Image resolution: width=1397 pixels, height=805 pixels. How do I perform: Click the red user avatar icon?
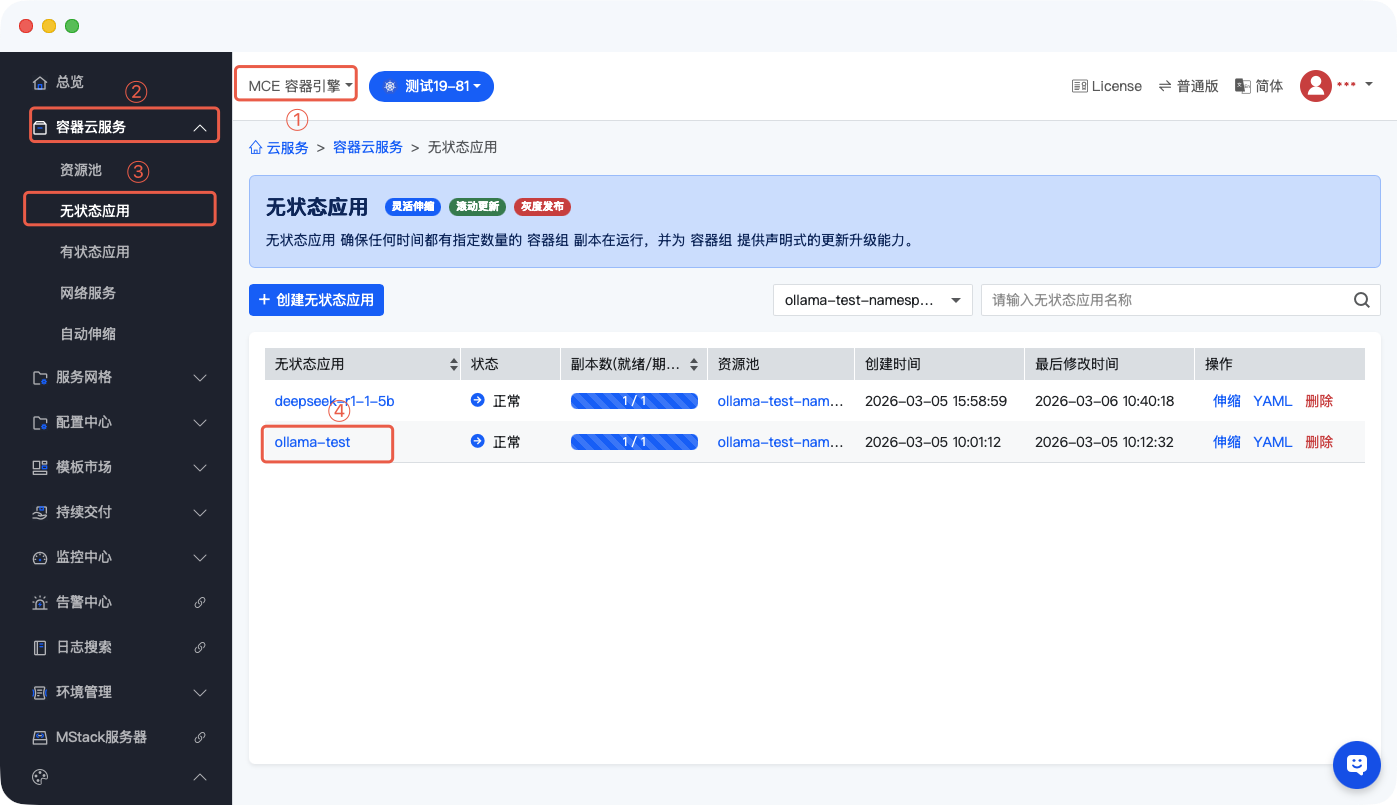pyautogui.click(x=1315, y=86)
